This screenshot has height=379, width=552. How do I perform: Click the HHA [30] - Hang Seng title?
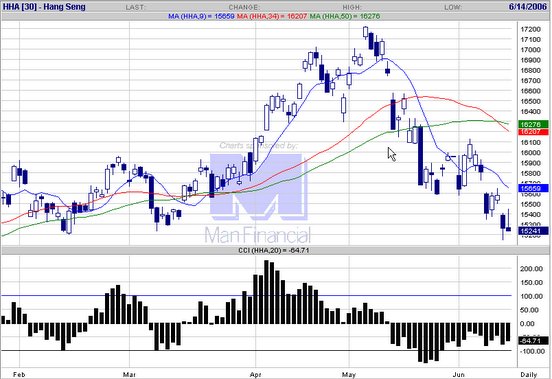(44, 6)
